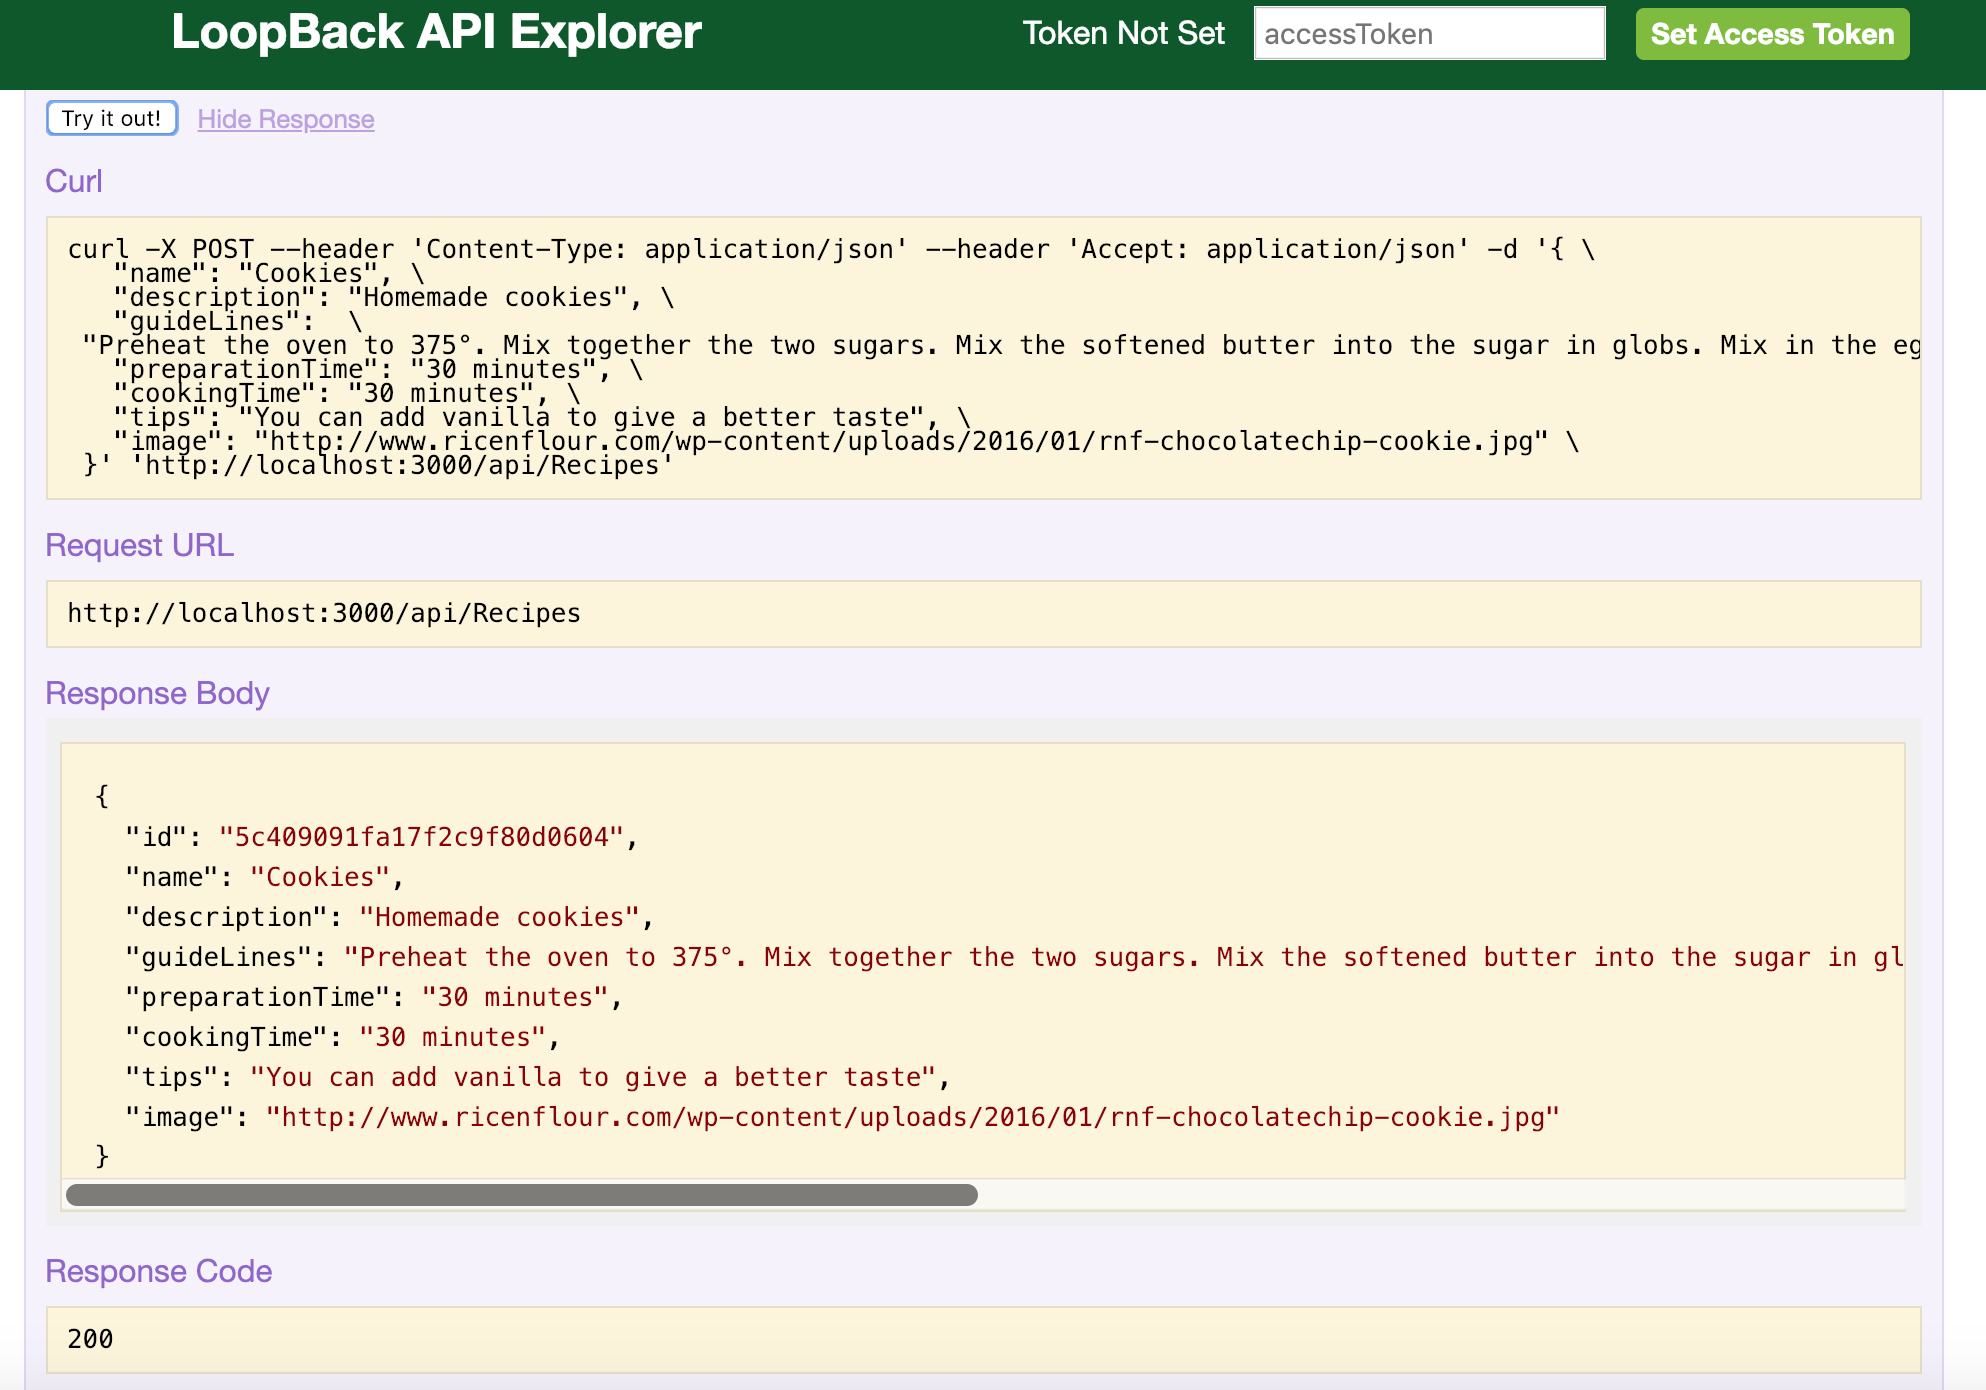Click the id value in response body
This screenshot has width=1986, height=1390.
tap(421, 837)
